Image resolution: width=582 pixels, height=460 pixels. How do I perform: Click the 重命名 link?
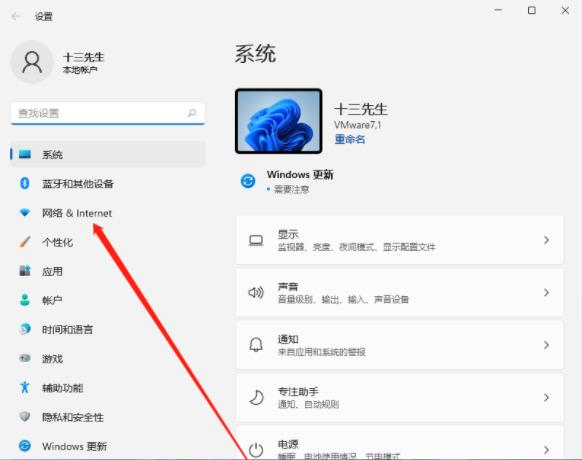point(350,139)
